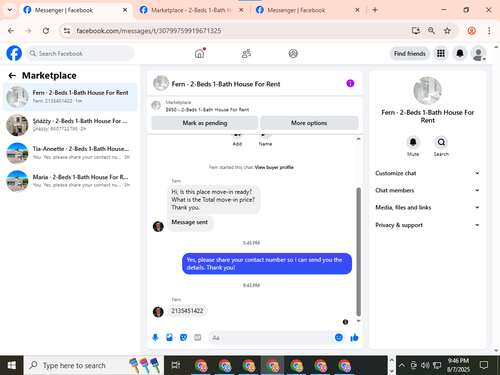This screenshot has height=375, width=500.
Task: Open Windows notification center icon
Action: (x=483, y=365)
